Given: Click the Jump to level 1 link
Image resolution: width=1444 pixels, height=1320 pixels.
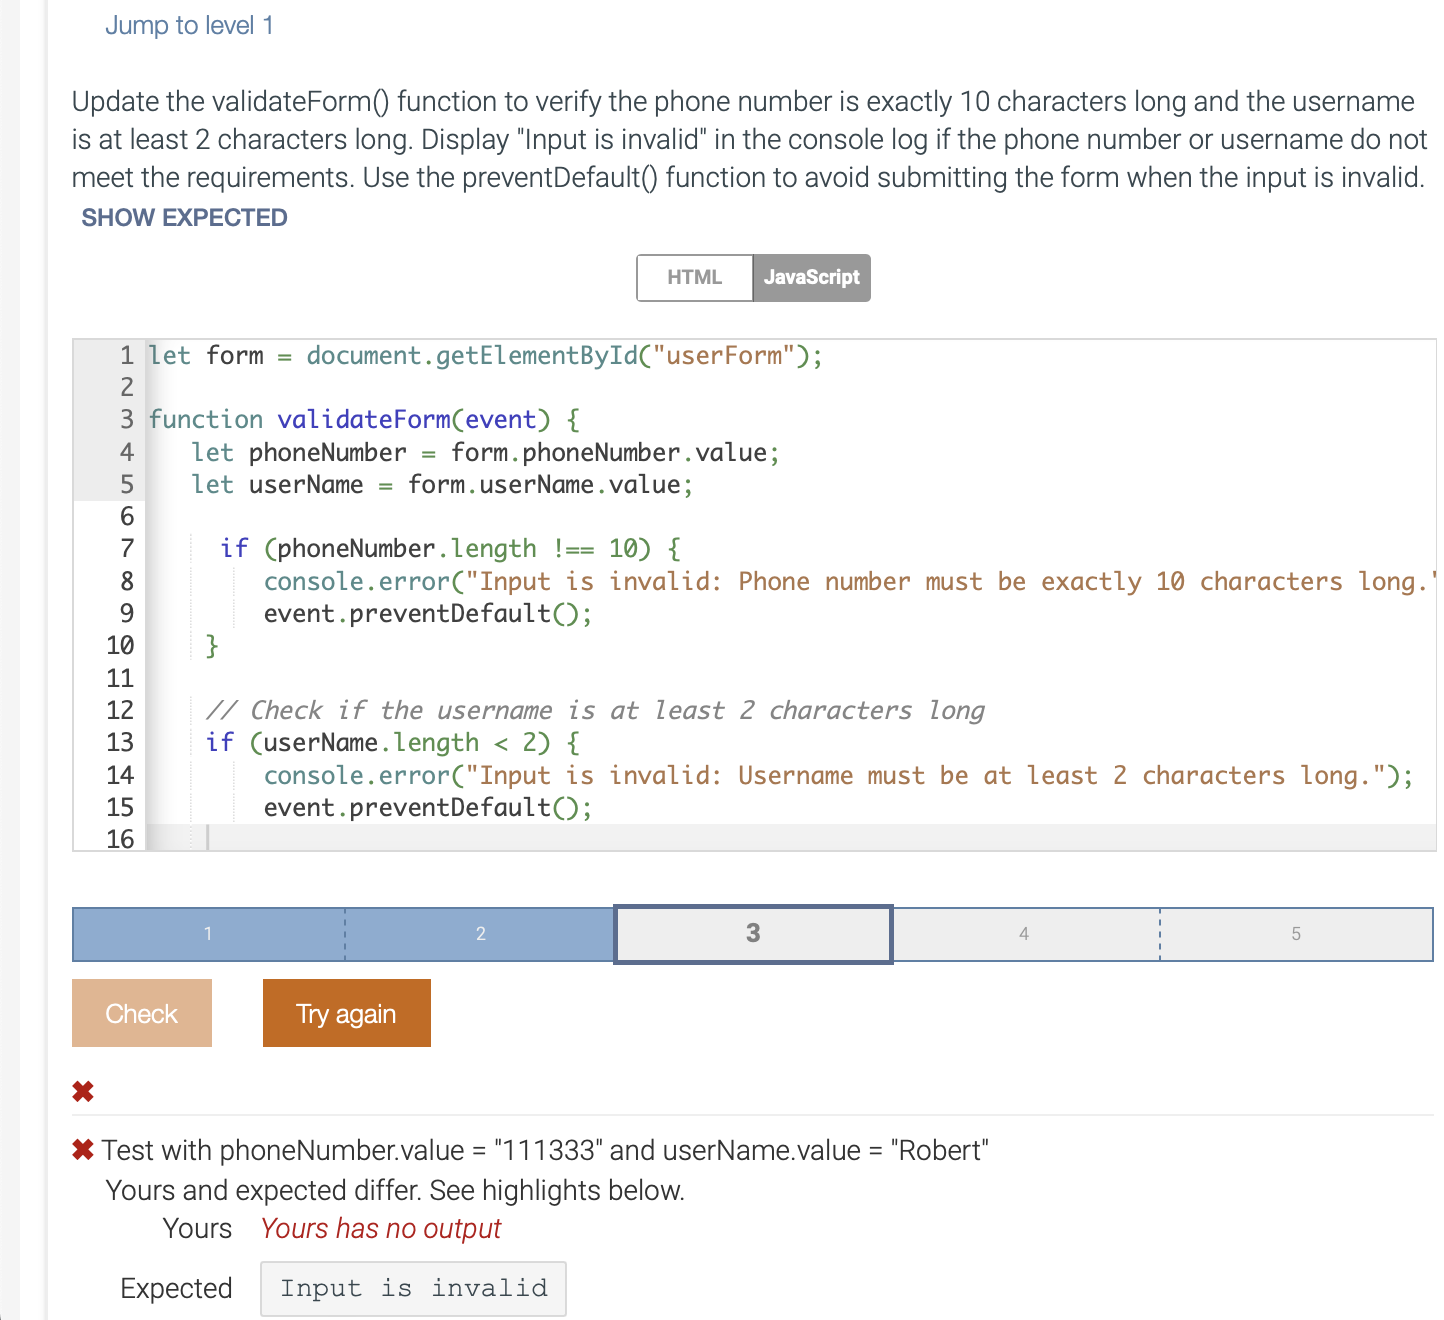Looking at the screenshot, I should point(189,25).
